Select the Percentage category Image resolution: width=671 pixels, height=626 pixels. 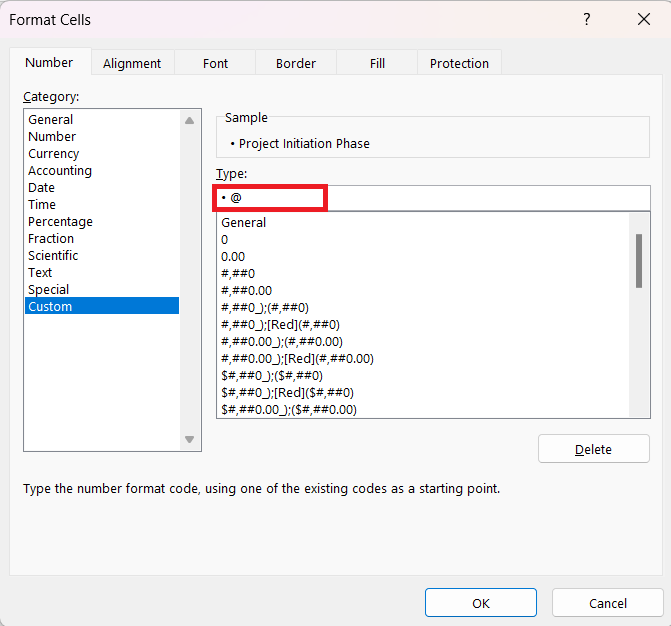click(x=102, y=221)
